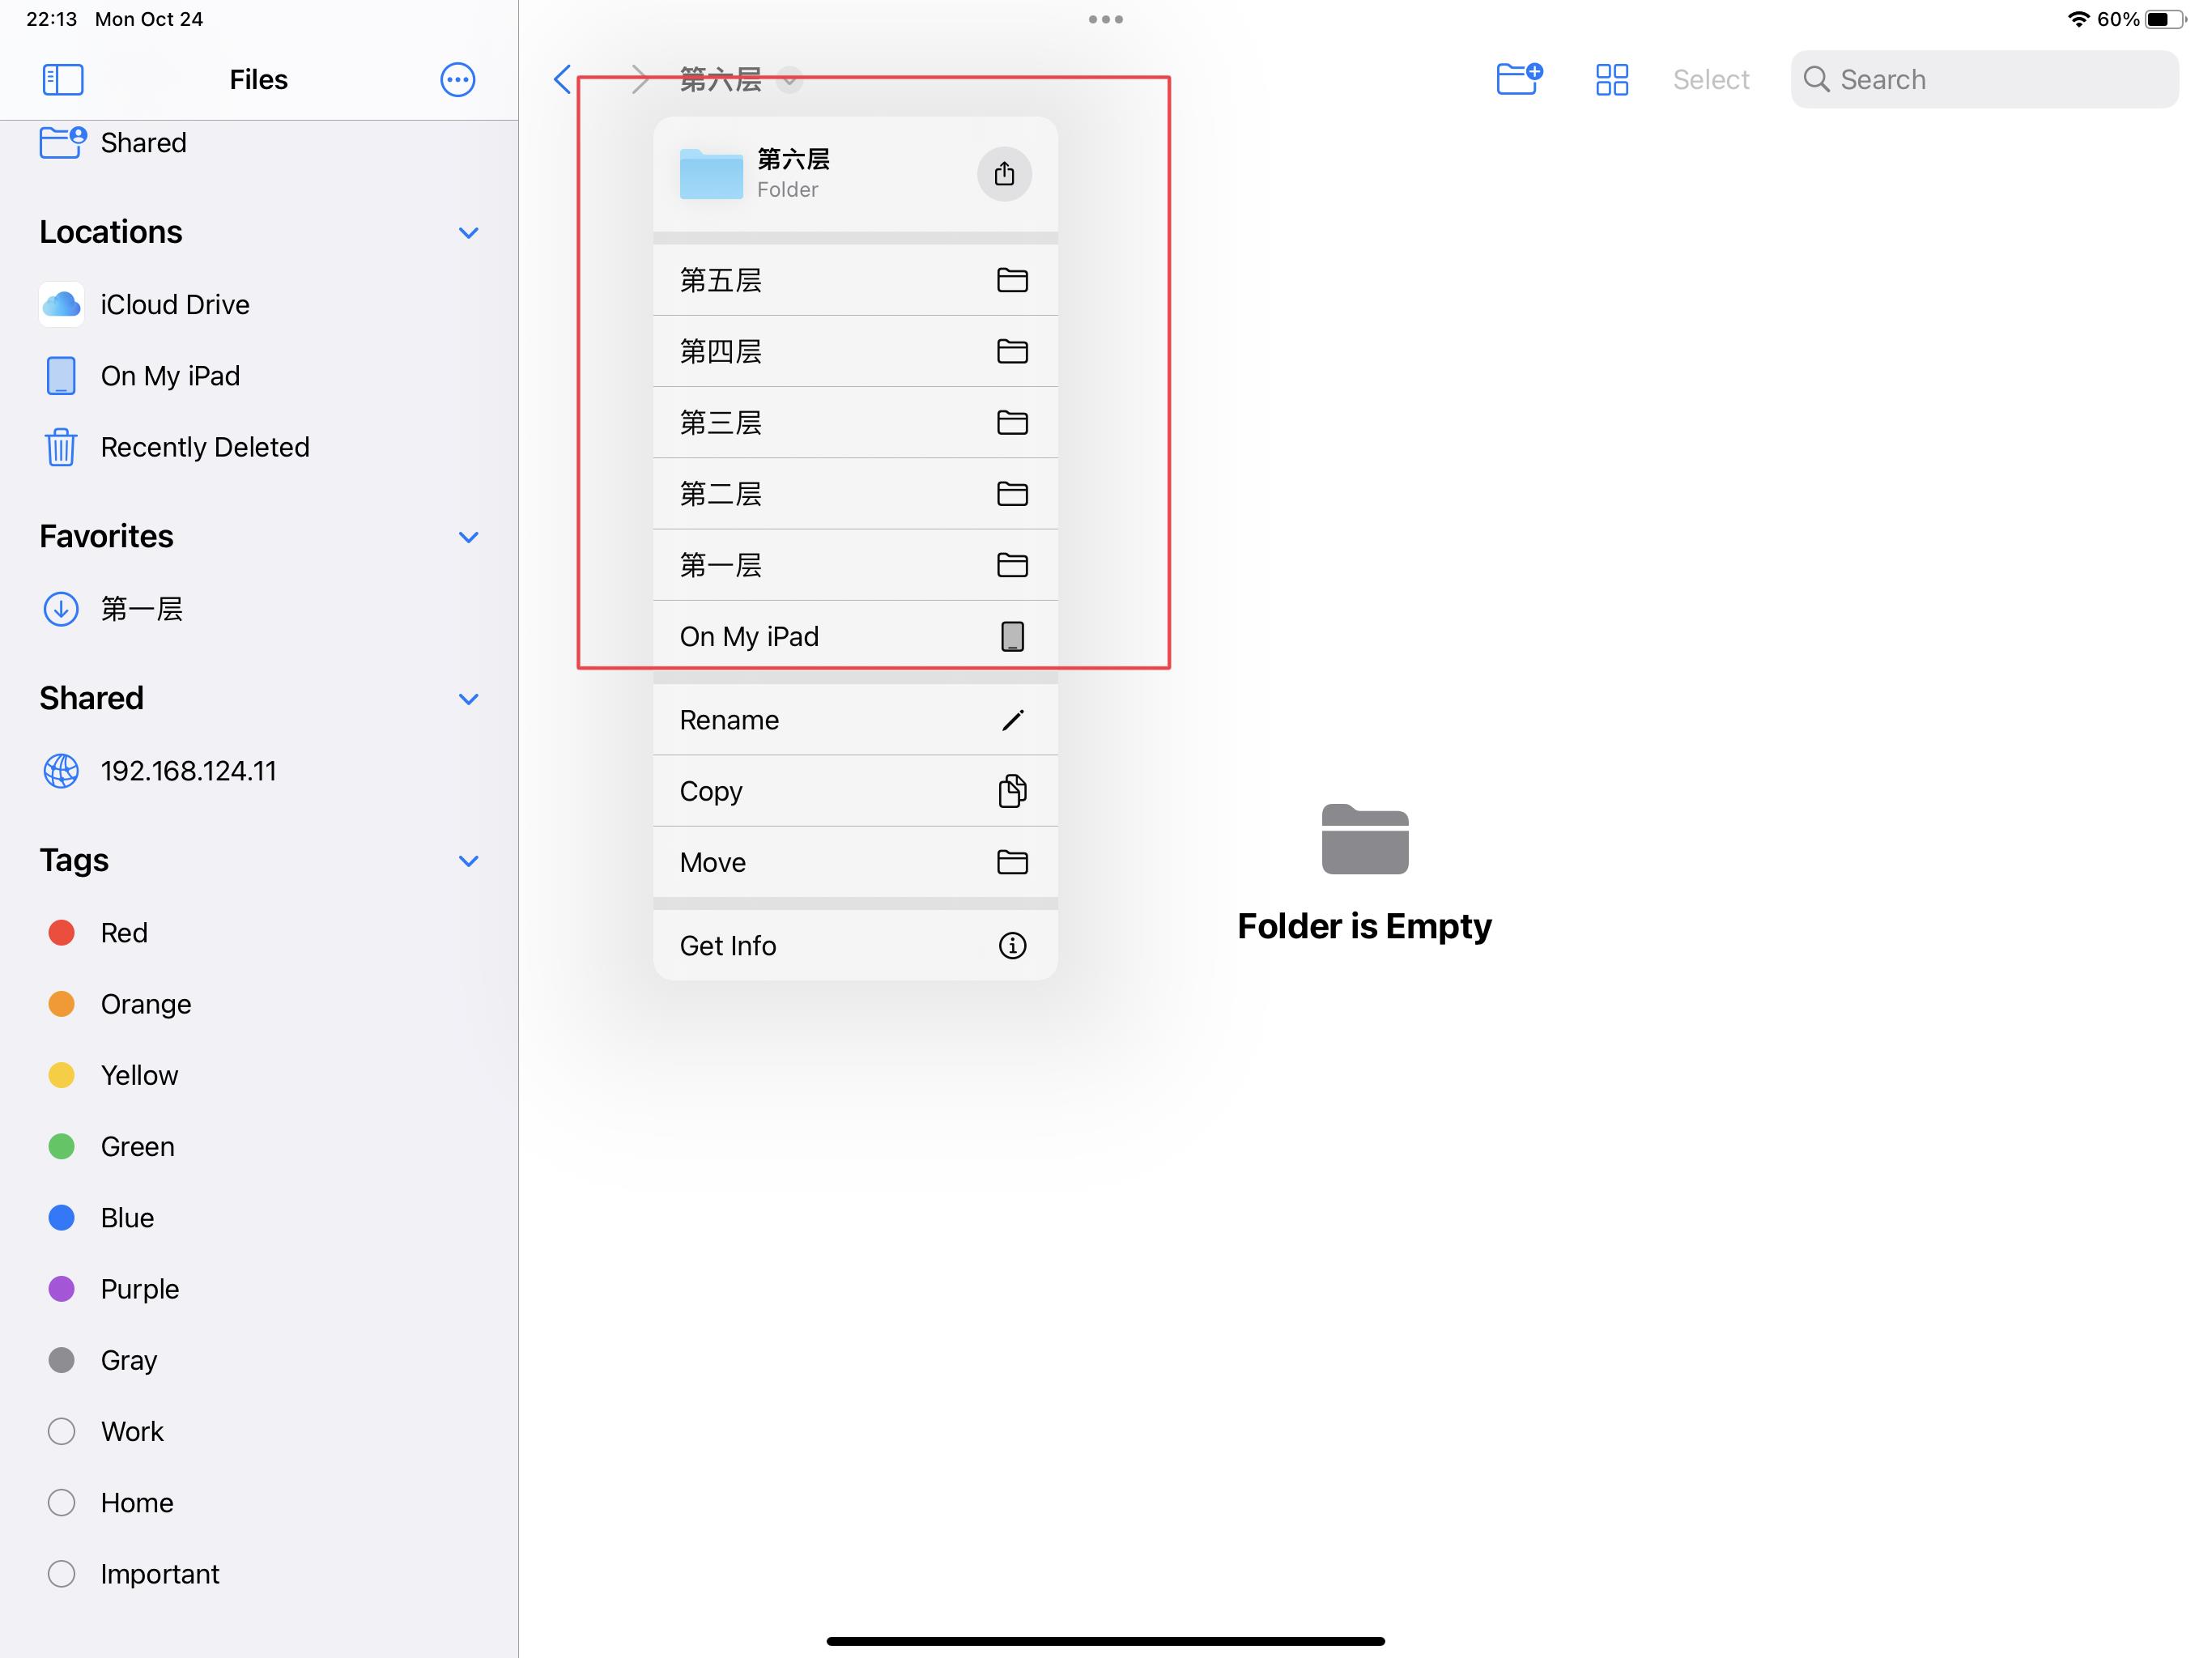The height and width of the screenshot is (1658, 2212).
Task: Check the Home tag circle
Action: pyautogui.click(x=61, y=1502)
